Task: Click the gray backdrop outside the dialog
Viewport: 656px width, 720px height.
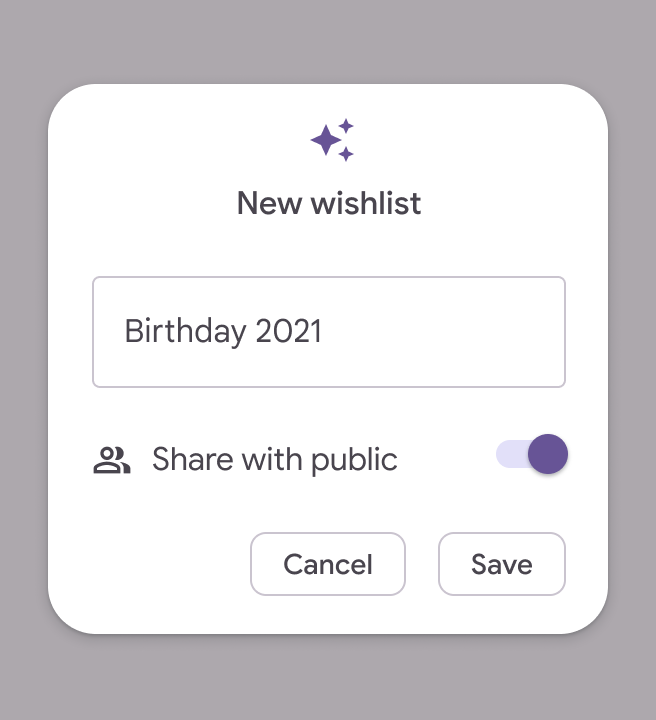Action: pos(328,40)
